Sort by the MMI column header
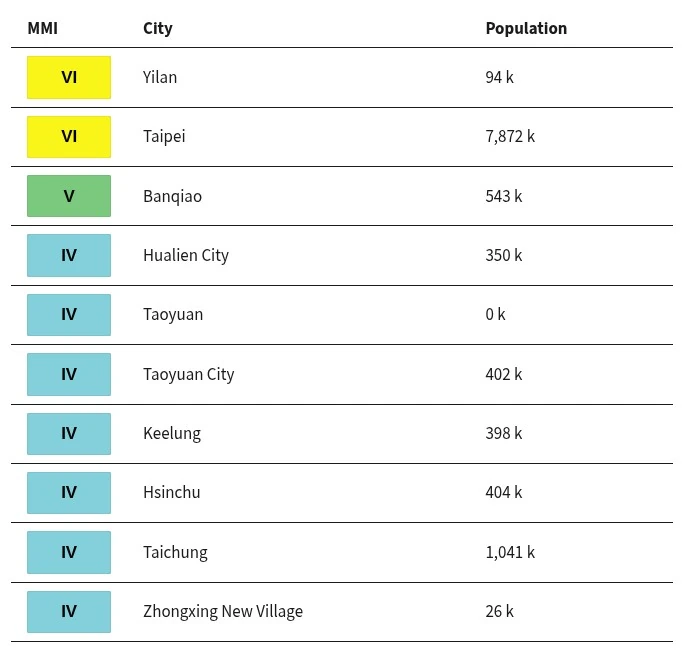The height and width of the screenshot is (652, 682). pyautogui.click(x=43, y=28)
